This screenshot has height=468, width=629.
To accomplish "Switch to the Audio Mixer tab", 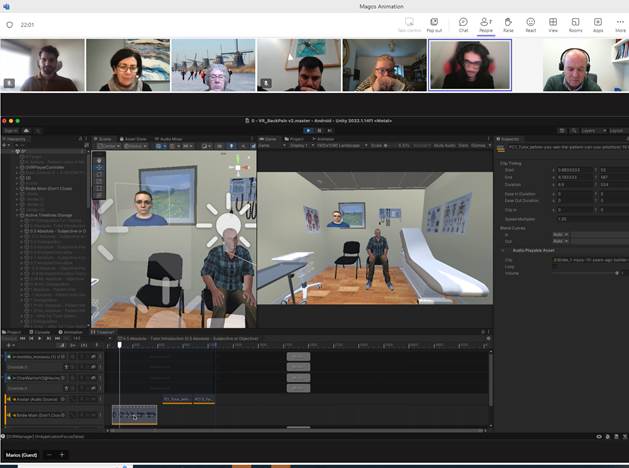I will 169,139.
